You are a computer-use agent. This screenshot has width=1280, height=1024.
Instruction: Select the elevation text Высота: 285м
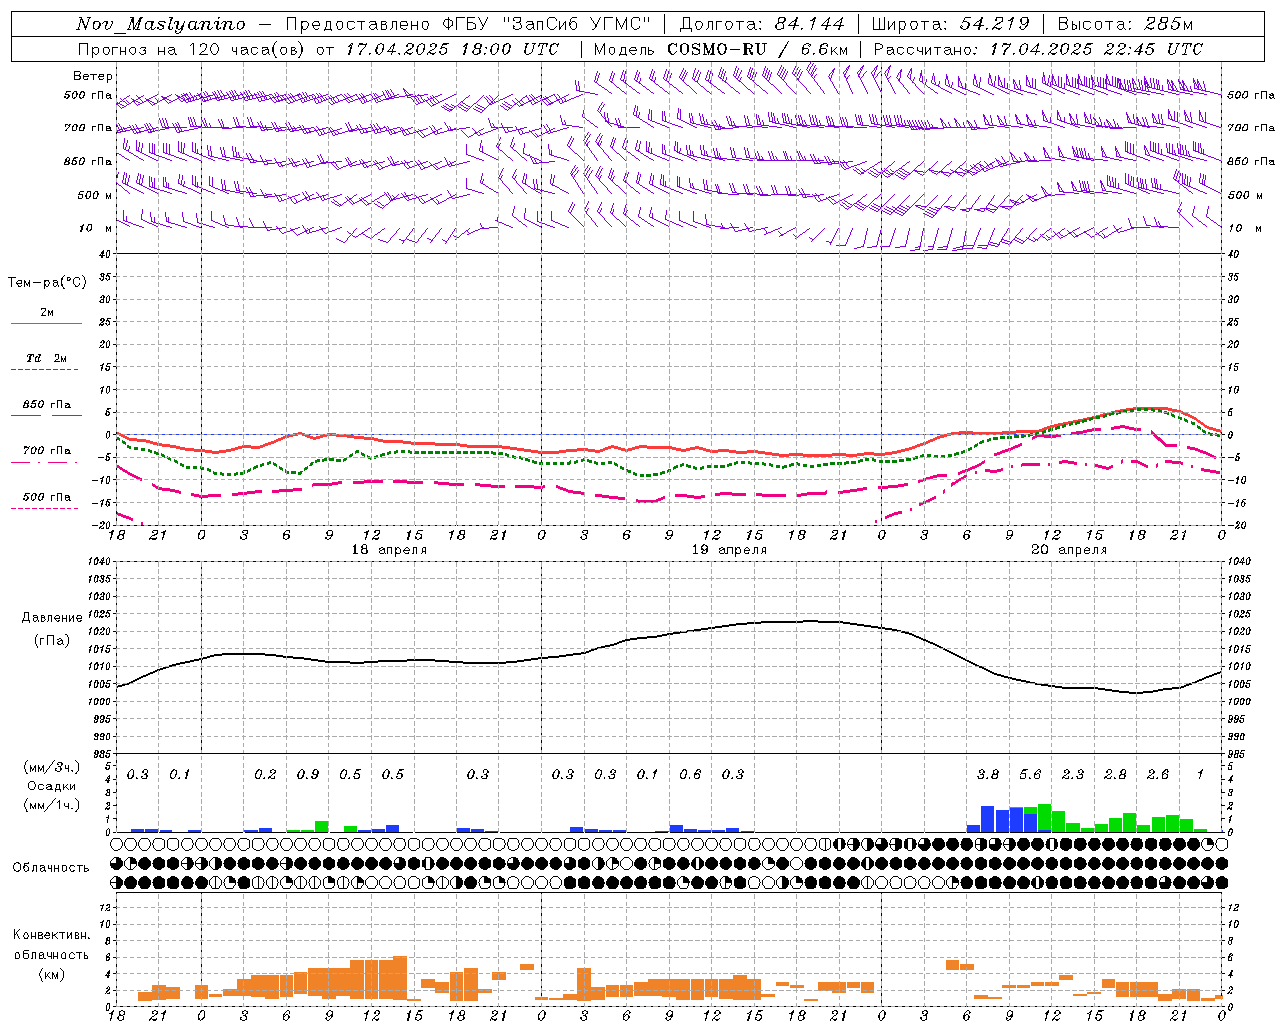(1125, 24)
